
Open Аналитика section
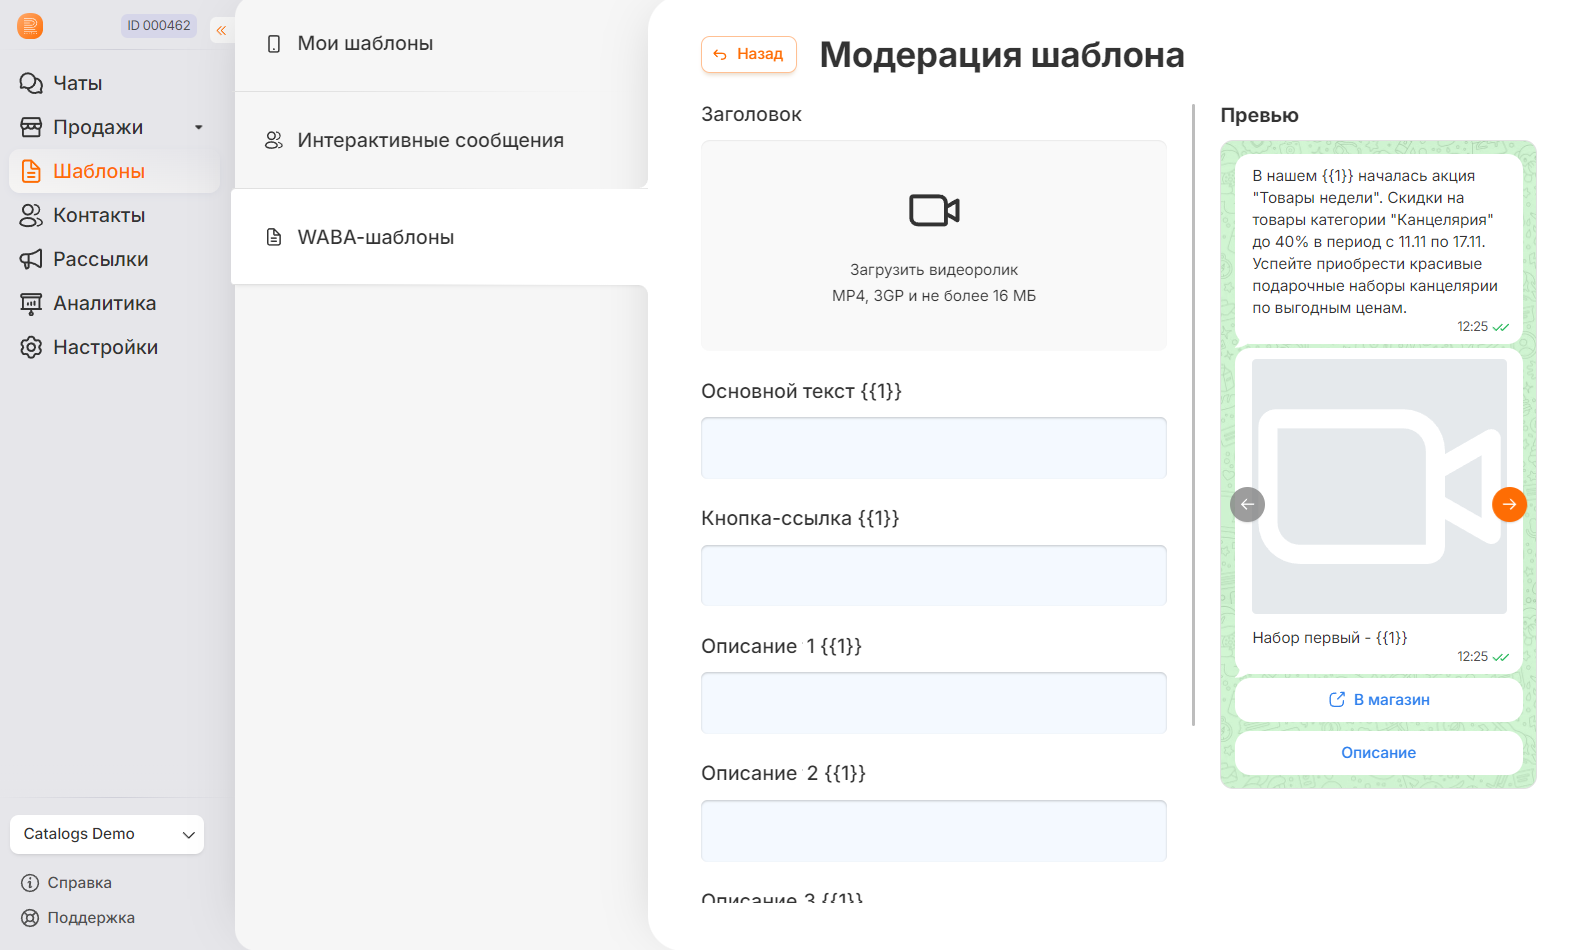coord(114,303)
